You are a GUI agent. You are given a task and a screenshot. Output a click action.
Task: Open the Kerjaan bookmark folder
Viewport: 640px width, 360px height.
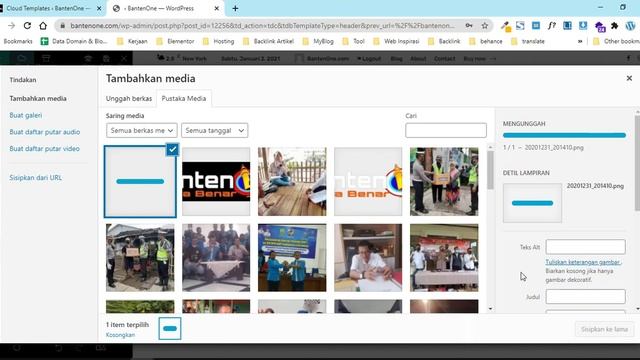(x=132, y=41)
